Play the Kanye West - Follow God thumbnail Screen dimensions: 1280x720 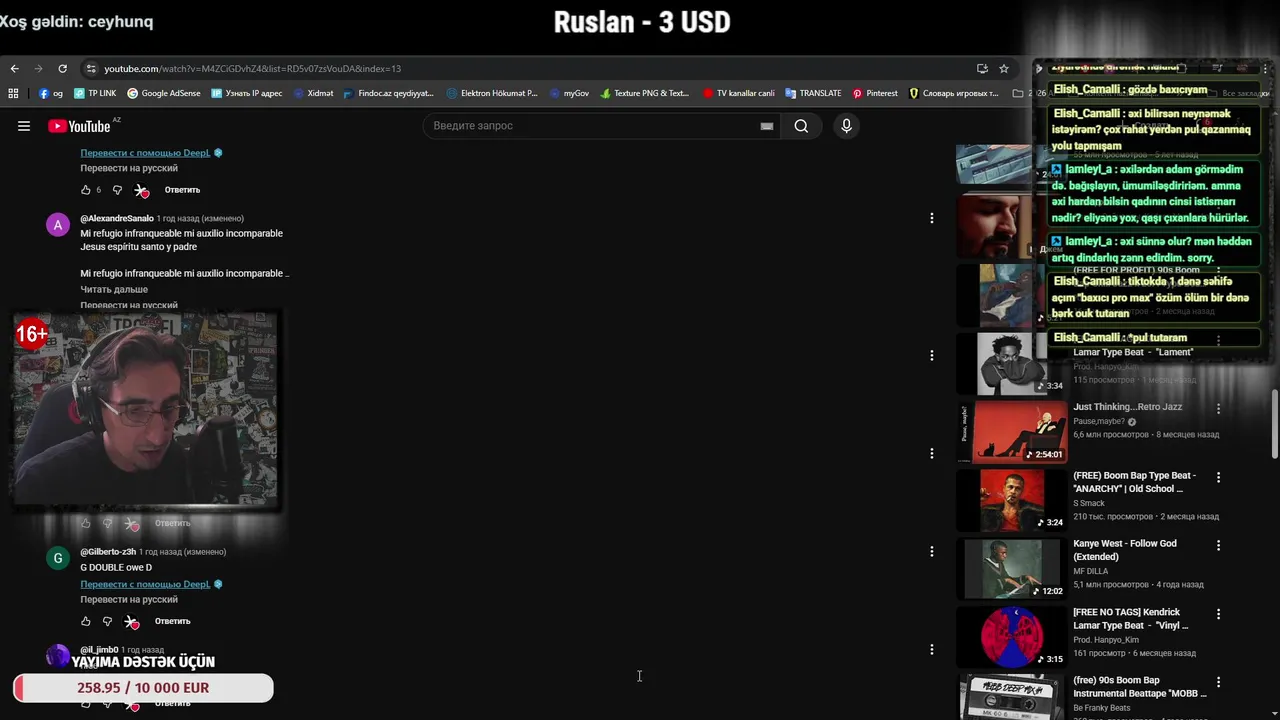click(x=1012, y=568)
